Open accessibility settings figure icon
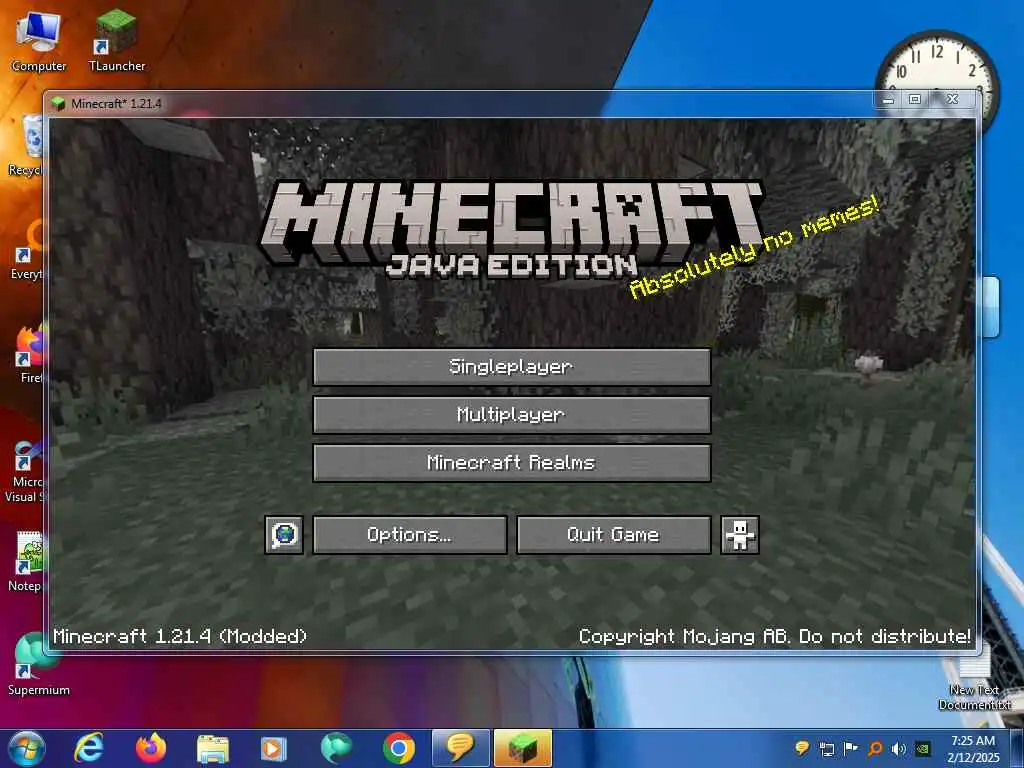 pos(740,535)
